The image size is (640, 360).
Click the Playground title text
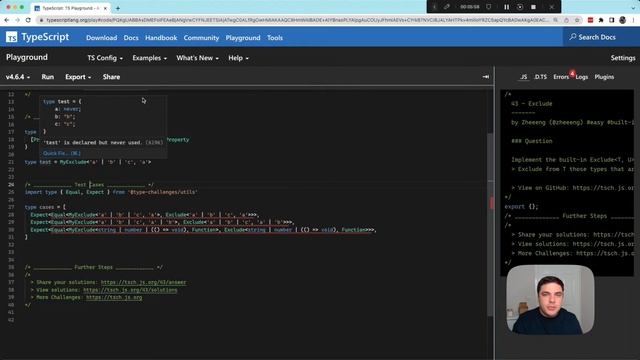[27, 57]
